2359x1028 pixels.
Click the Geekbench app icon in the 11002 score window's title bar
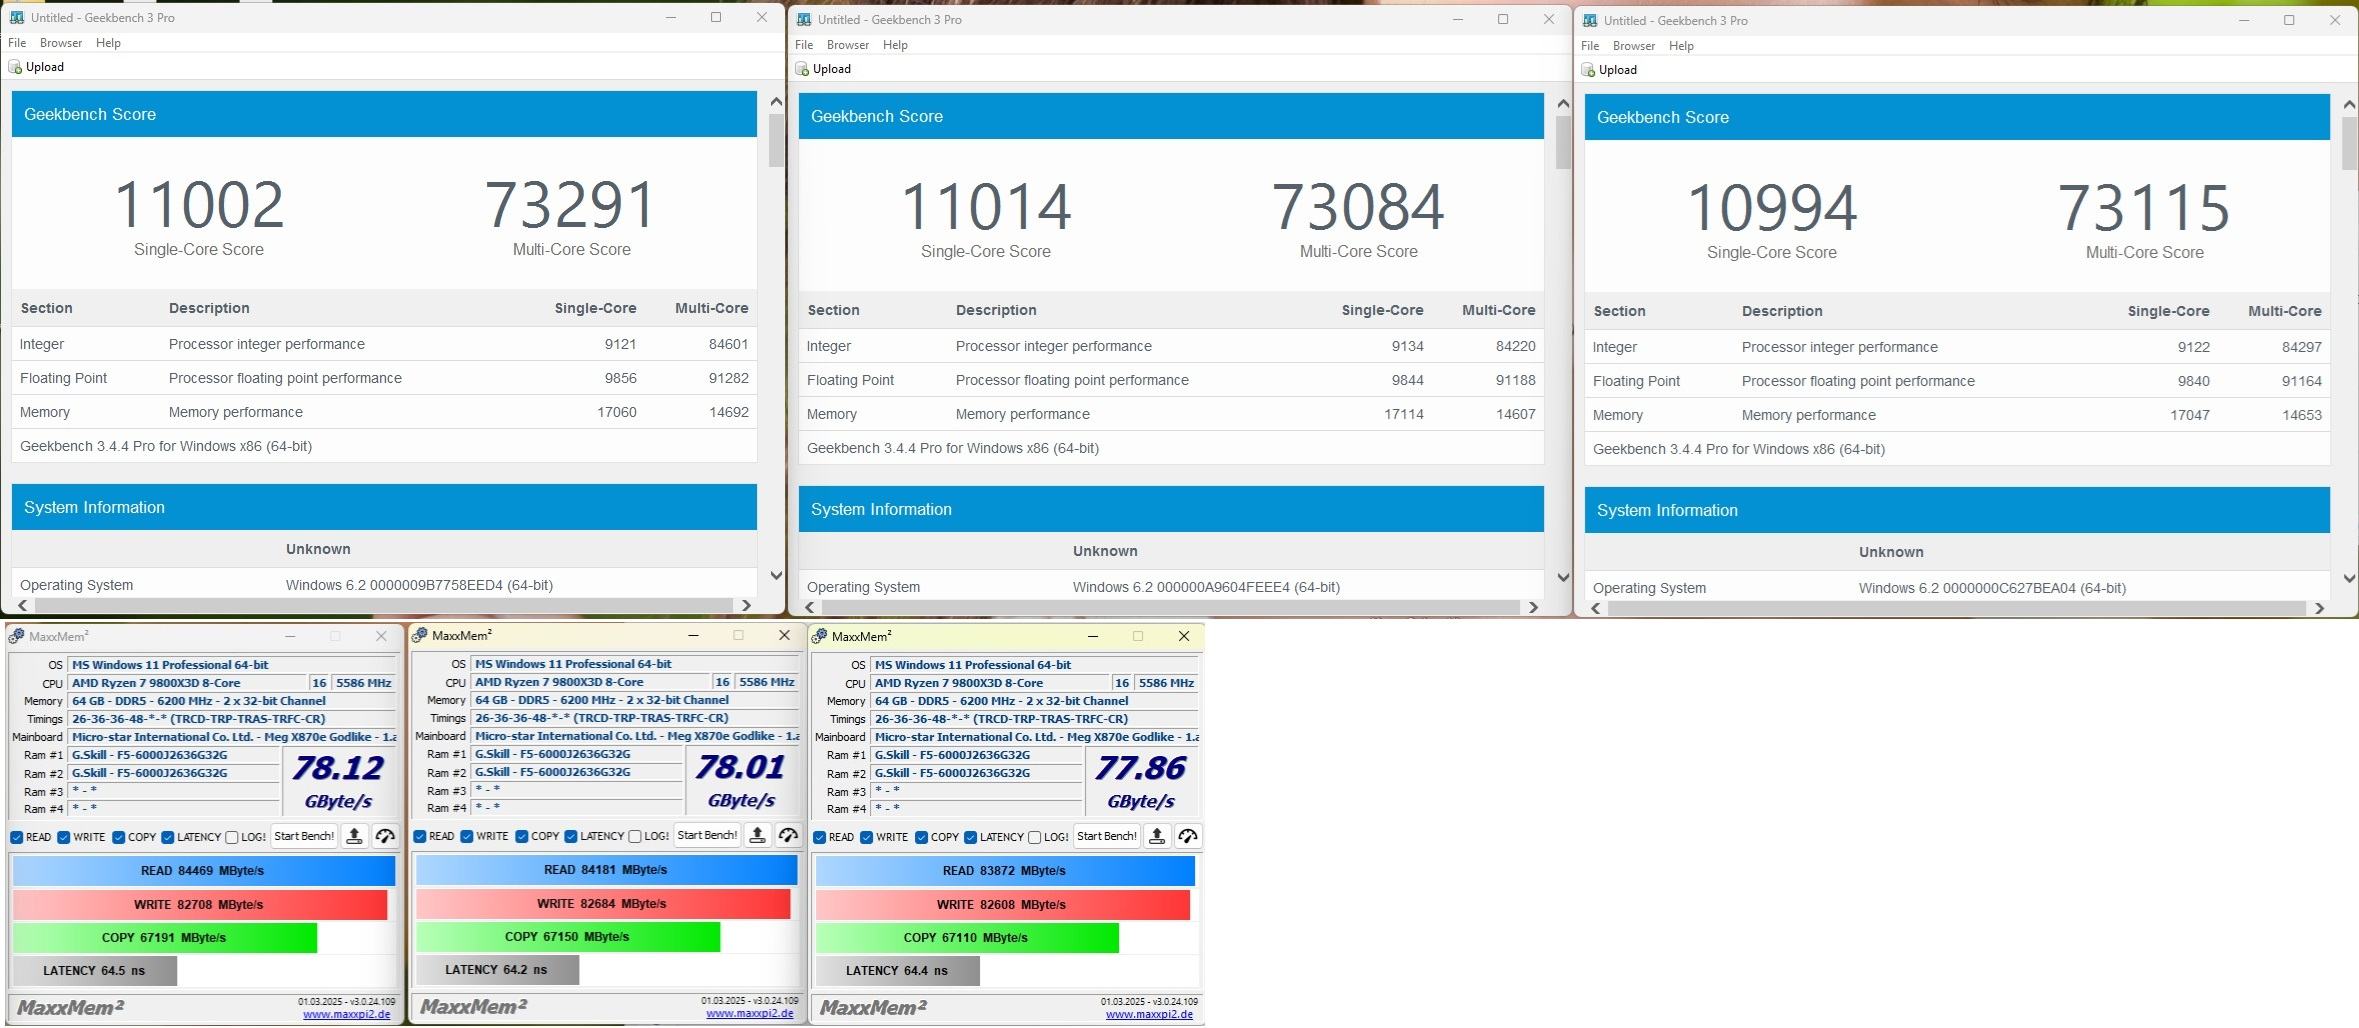click(x=17, y=17)
